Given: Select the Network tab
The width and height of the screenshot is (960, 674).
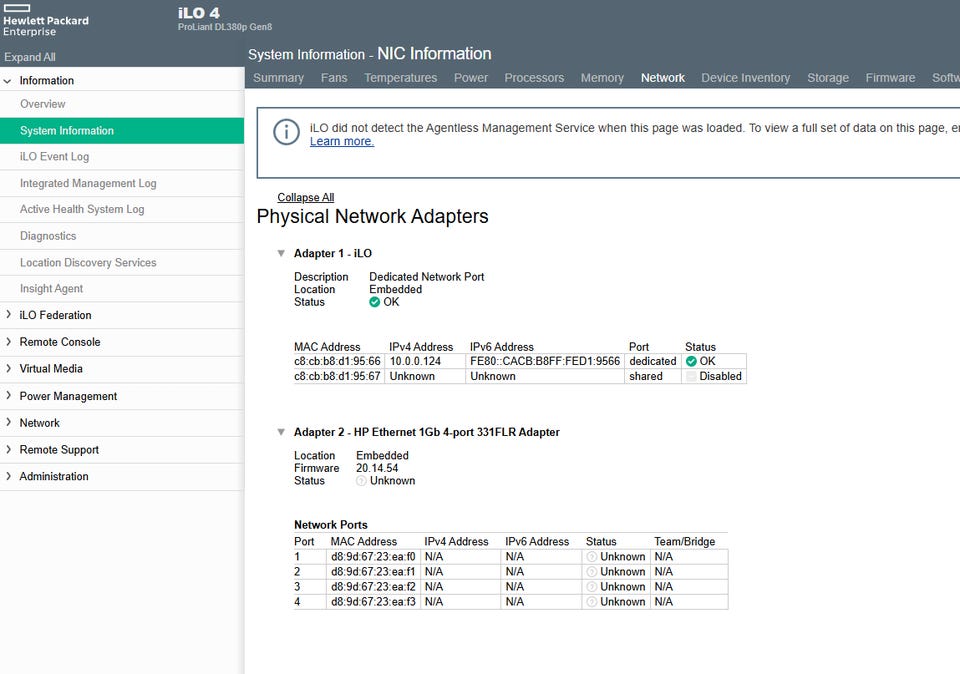Looking at the screenshot, I should [662, 78].
